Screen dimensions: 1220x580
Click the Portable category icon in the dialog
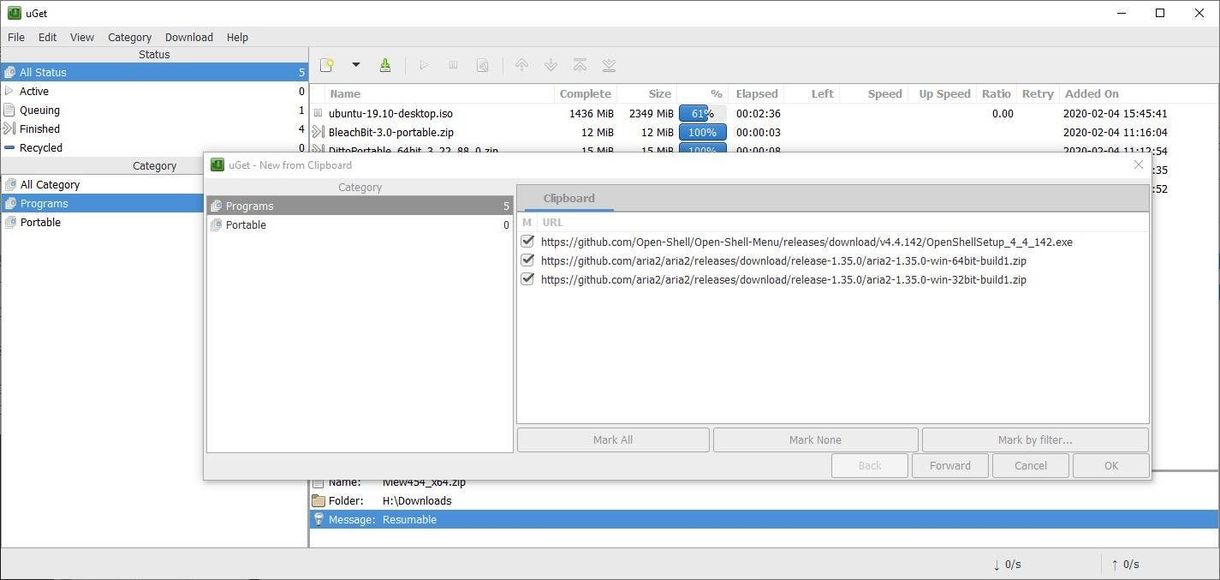216,225
